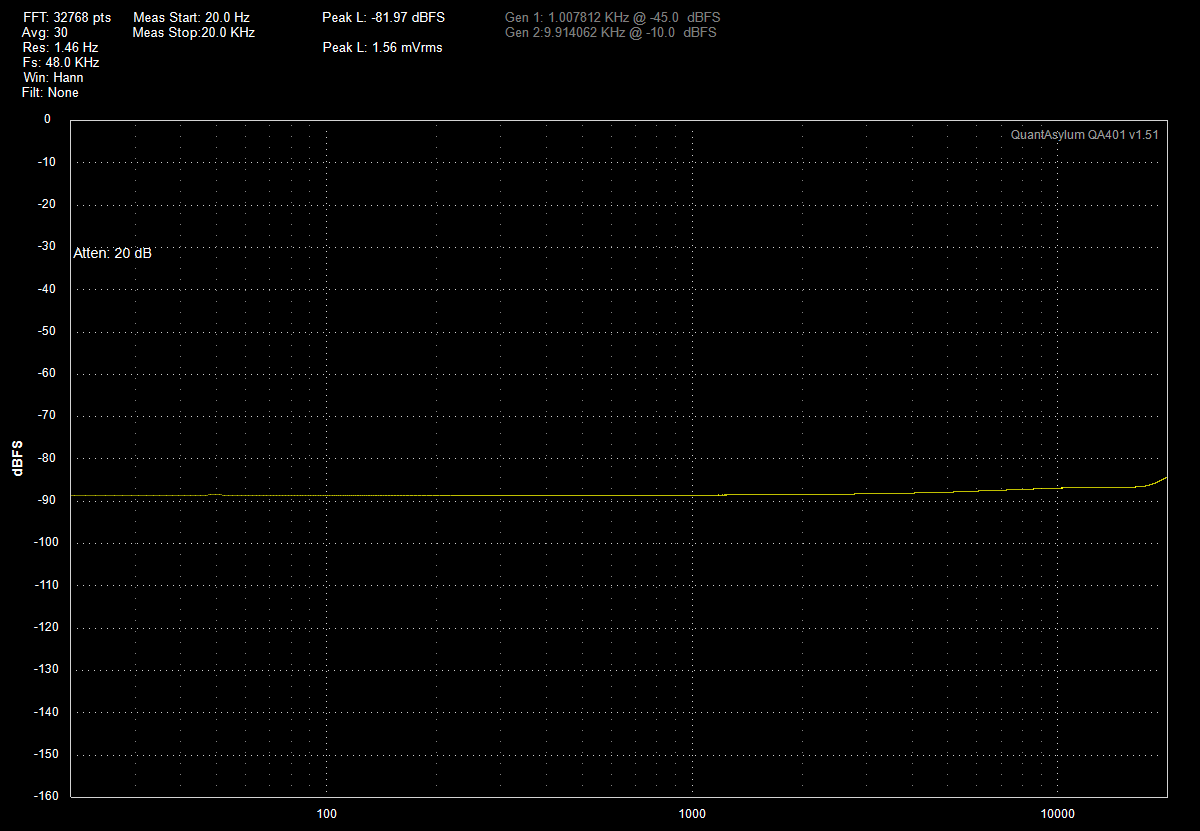Click the Win: Hann label
This screenshot has height=831, width=1200.
click(53, 77)
